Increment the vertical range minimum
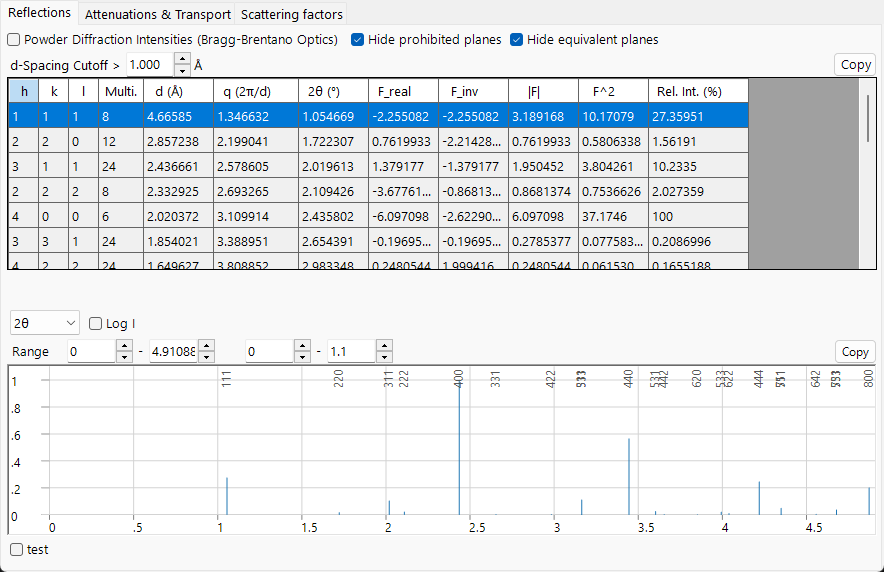Viewport: 884px width, 572px height. click(x=303, y=345)
